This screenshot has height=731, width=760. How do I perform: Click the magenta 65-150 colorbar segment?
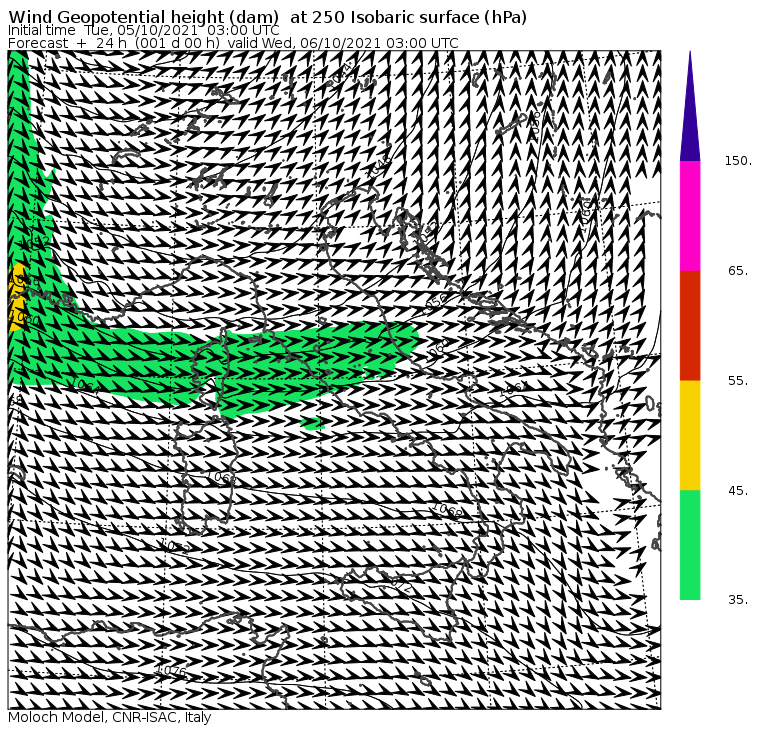690,216
